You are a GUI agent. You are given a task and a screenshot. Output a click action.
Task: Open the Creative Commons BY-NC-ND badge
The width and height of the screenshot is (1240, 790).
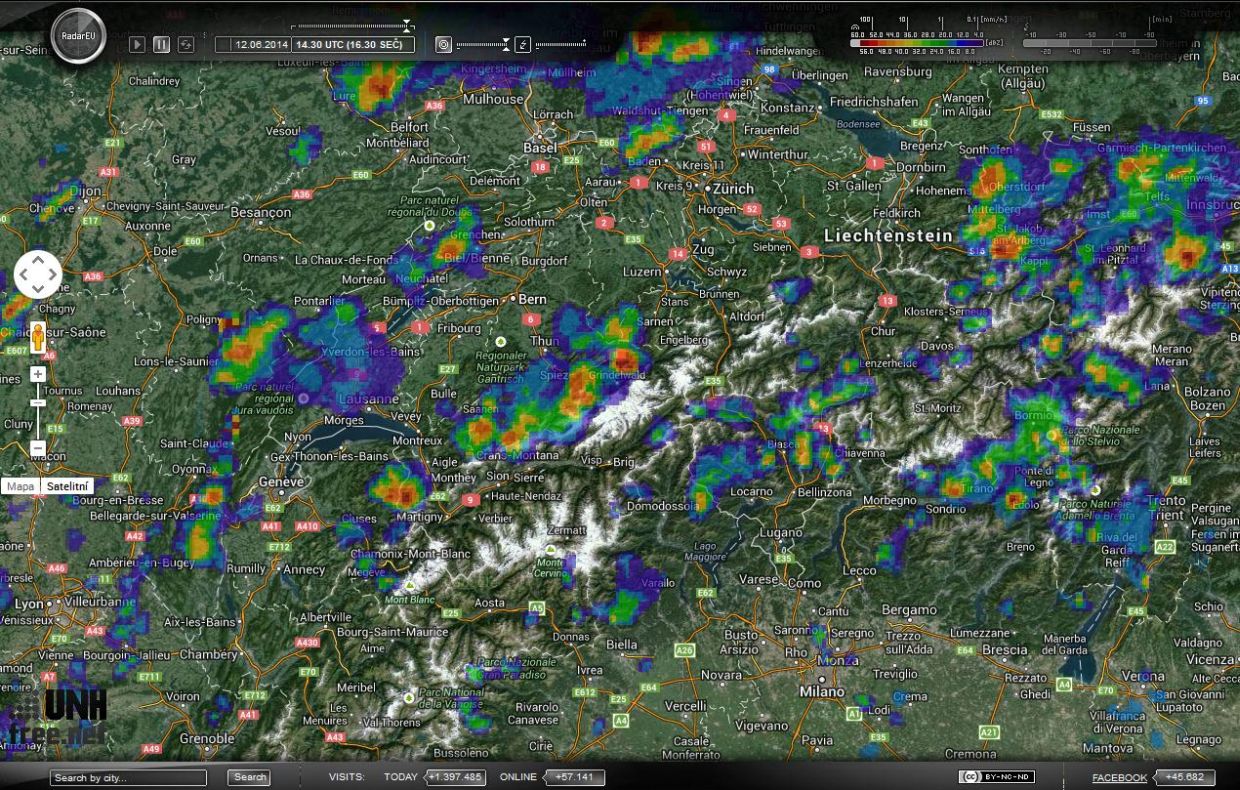[996, 777]
